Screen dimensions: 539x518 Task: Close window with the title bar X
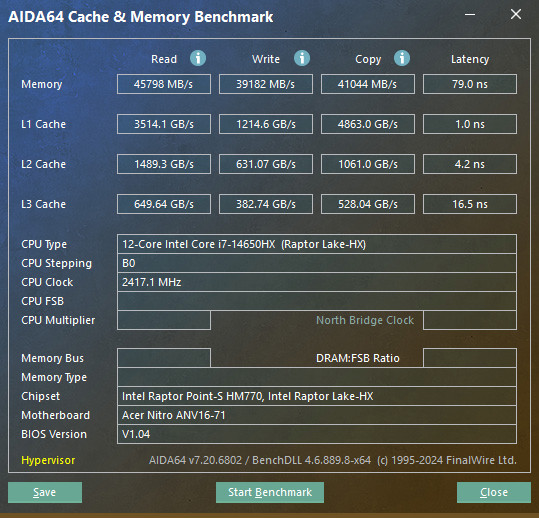[x=516, y=14]
